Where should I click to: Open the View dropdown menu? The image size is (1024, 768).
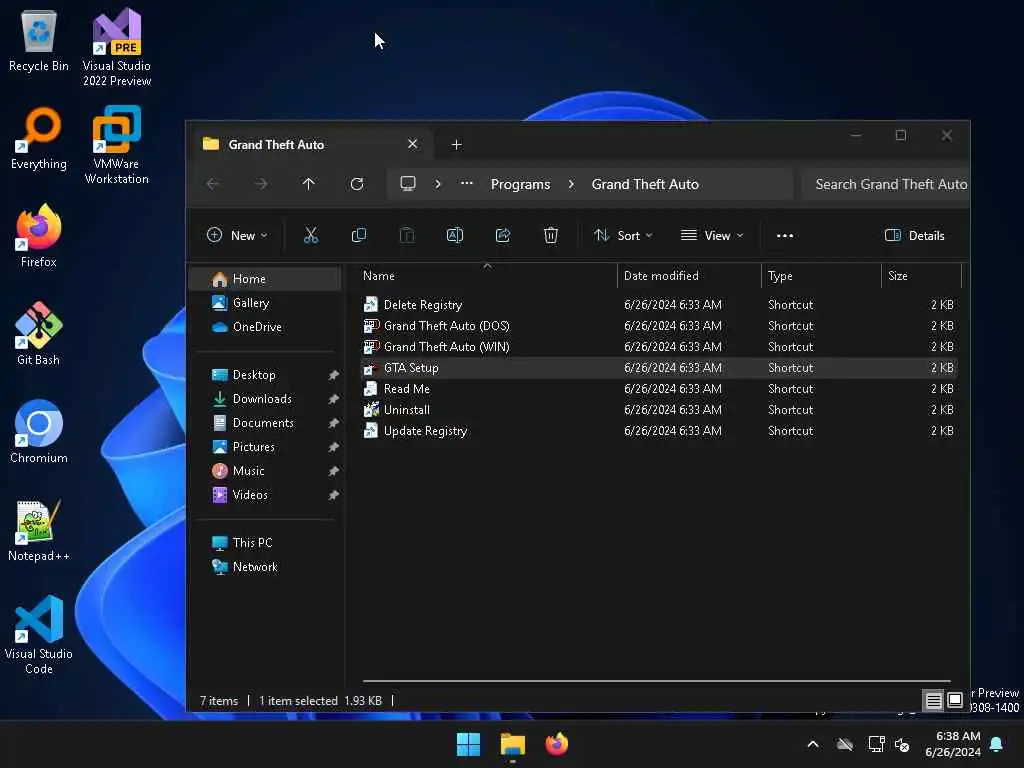pyautogui.click(x=712, y=236)
